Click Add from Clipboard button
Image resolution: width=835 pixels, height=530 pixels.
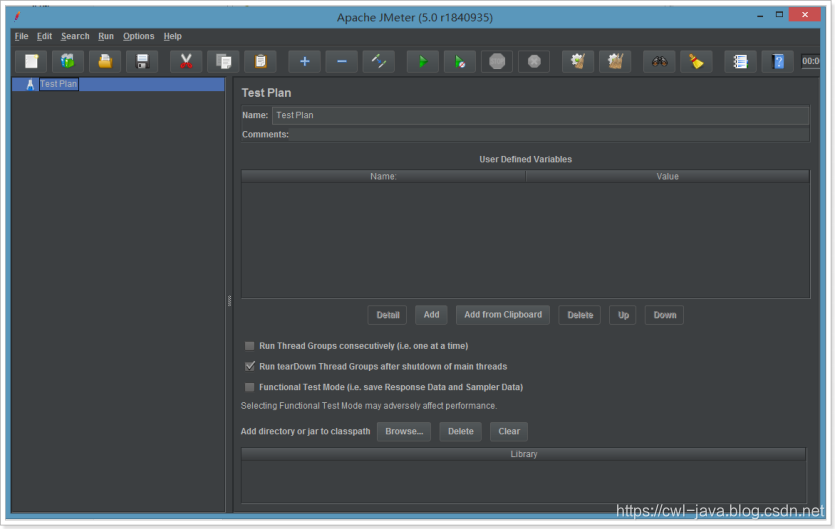pos(503,315)
